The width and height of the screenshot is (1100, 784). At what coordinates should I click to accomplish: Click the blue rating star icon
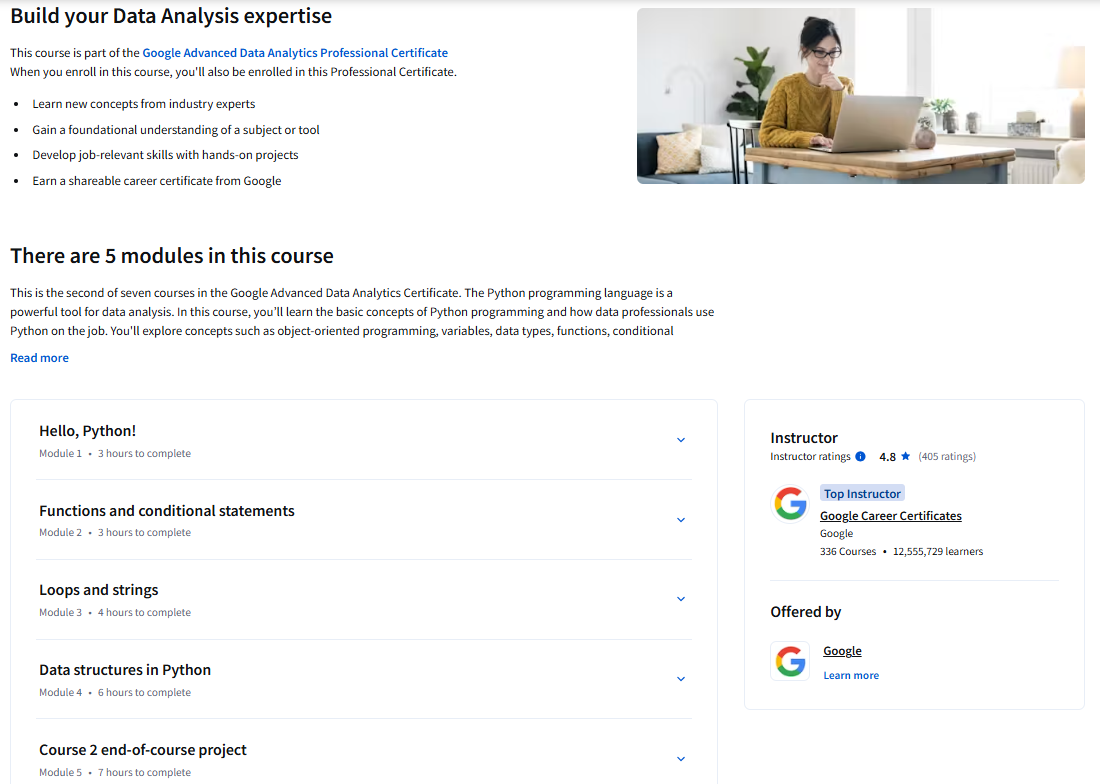point(905,456)
